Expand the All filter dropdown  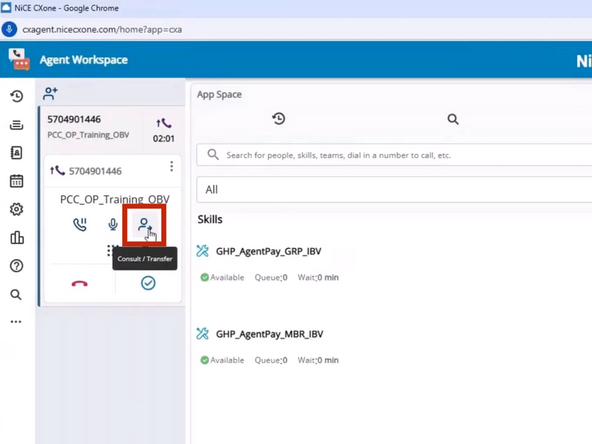coord(394,190)
